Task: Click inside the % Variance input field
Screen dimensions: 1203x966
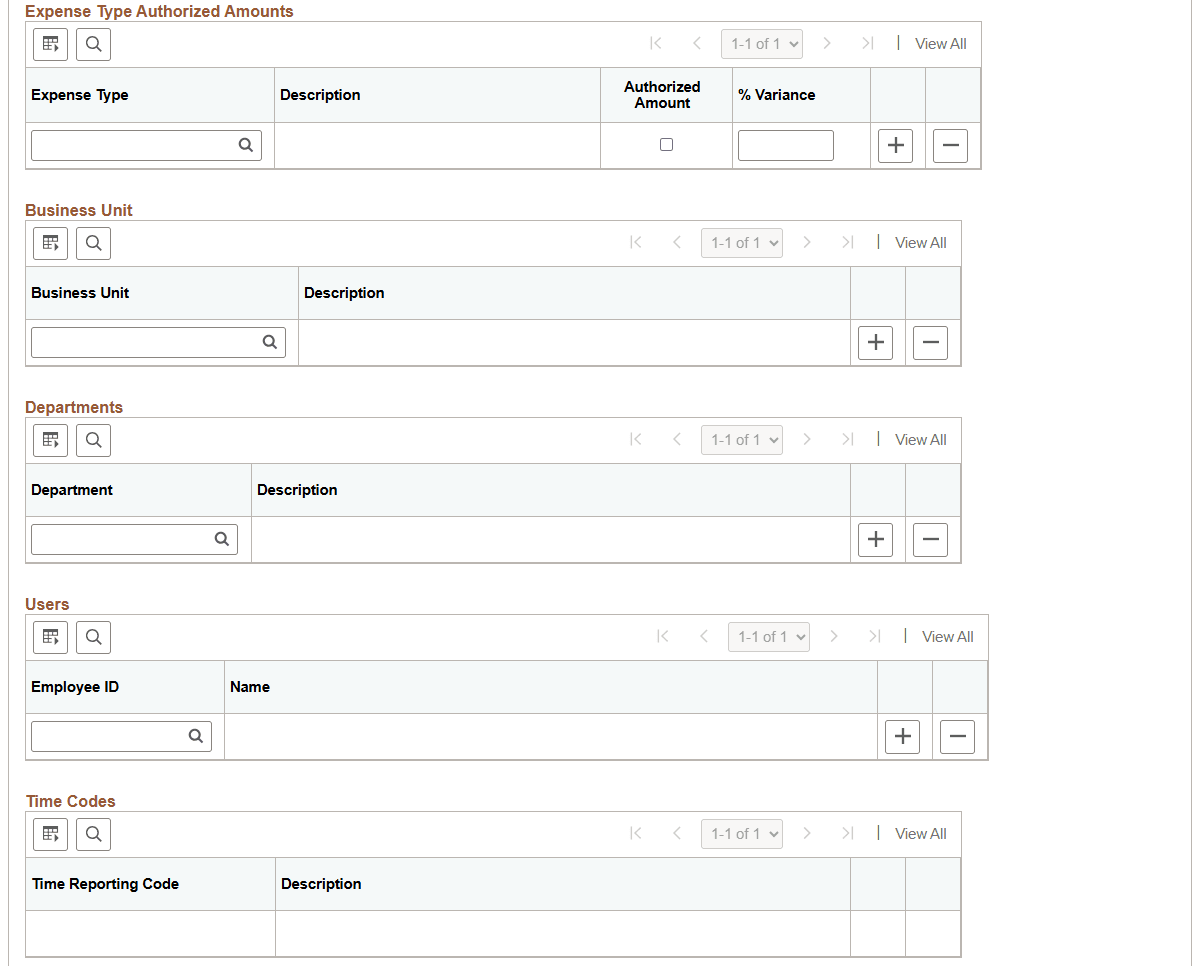Action: coord(785,145)
